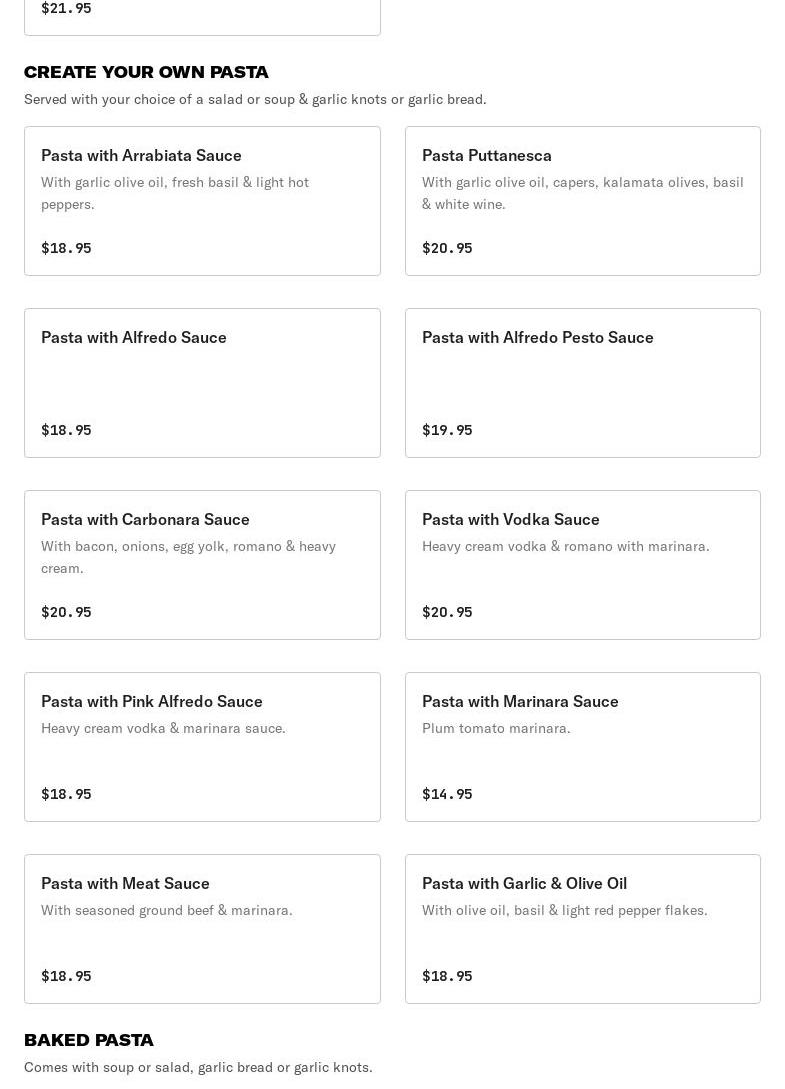Select the Pasta Puttanesca menu card
Viewport: 785px width, 1089px height.
click(583, 201)
